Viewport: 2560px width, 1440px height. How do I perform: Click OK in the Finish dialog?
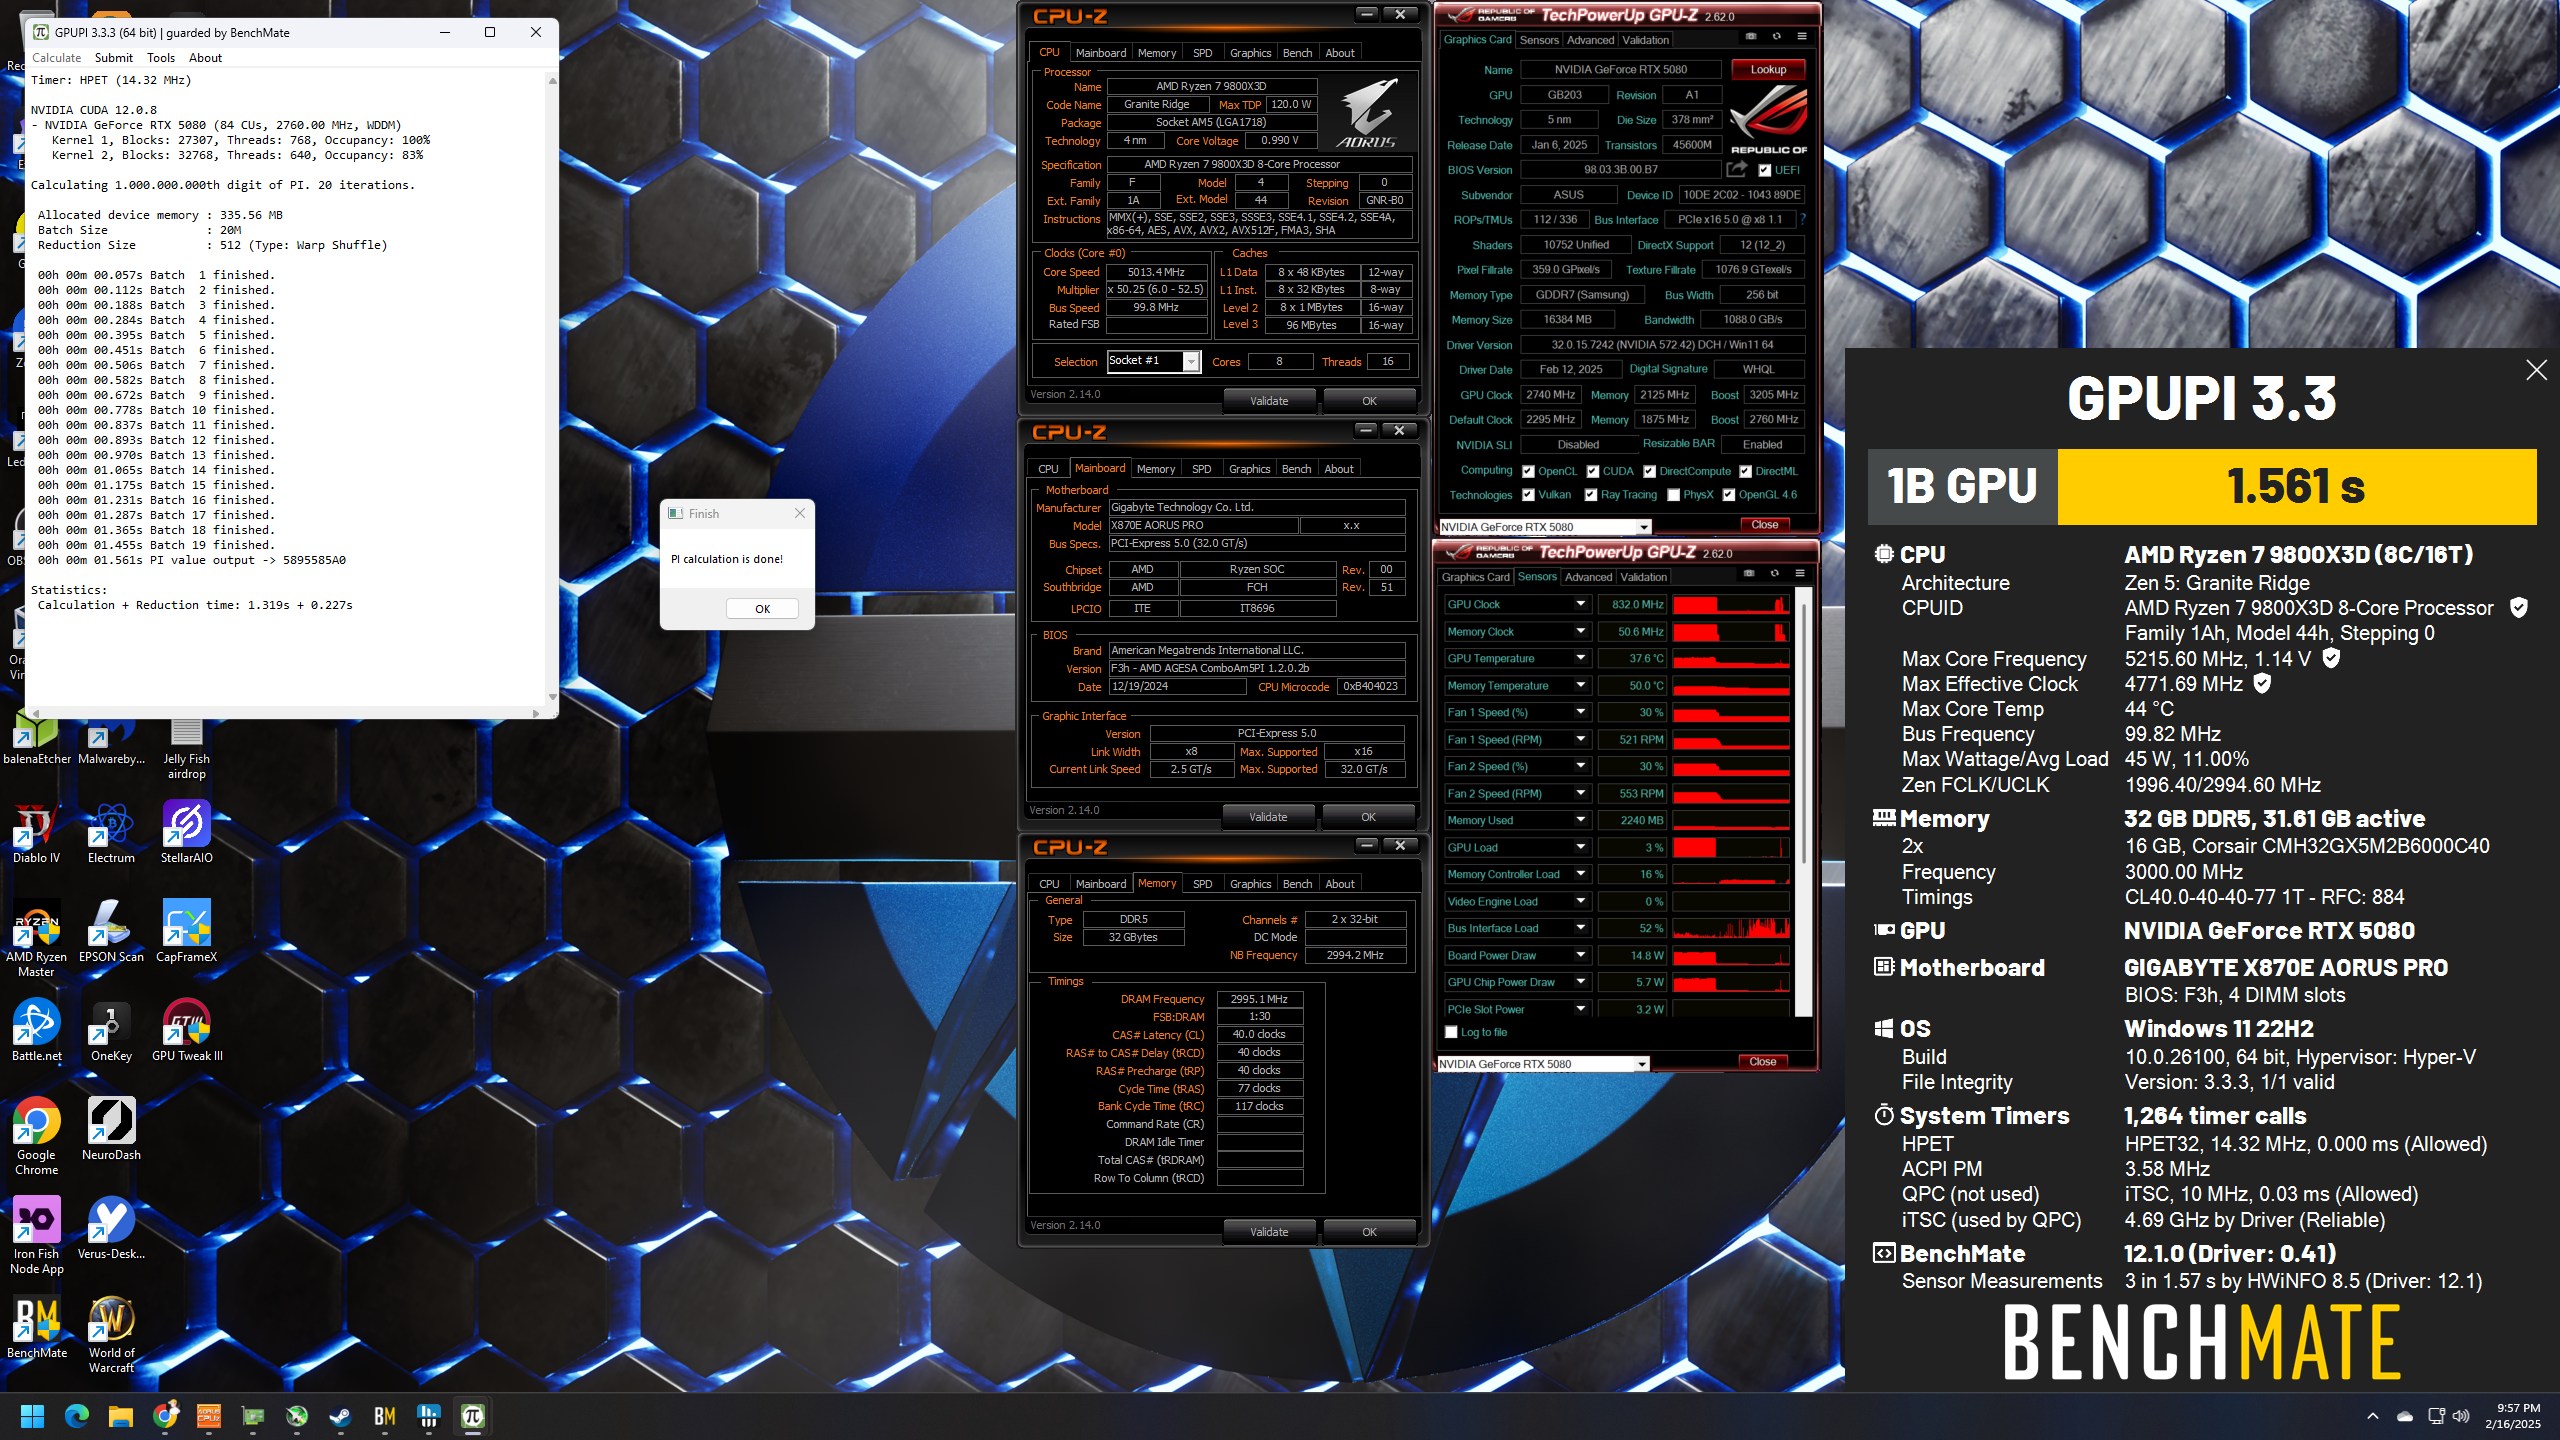point(762,609)
